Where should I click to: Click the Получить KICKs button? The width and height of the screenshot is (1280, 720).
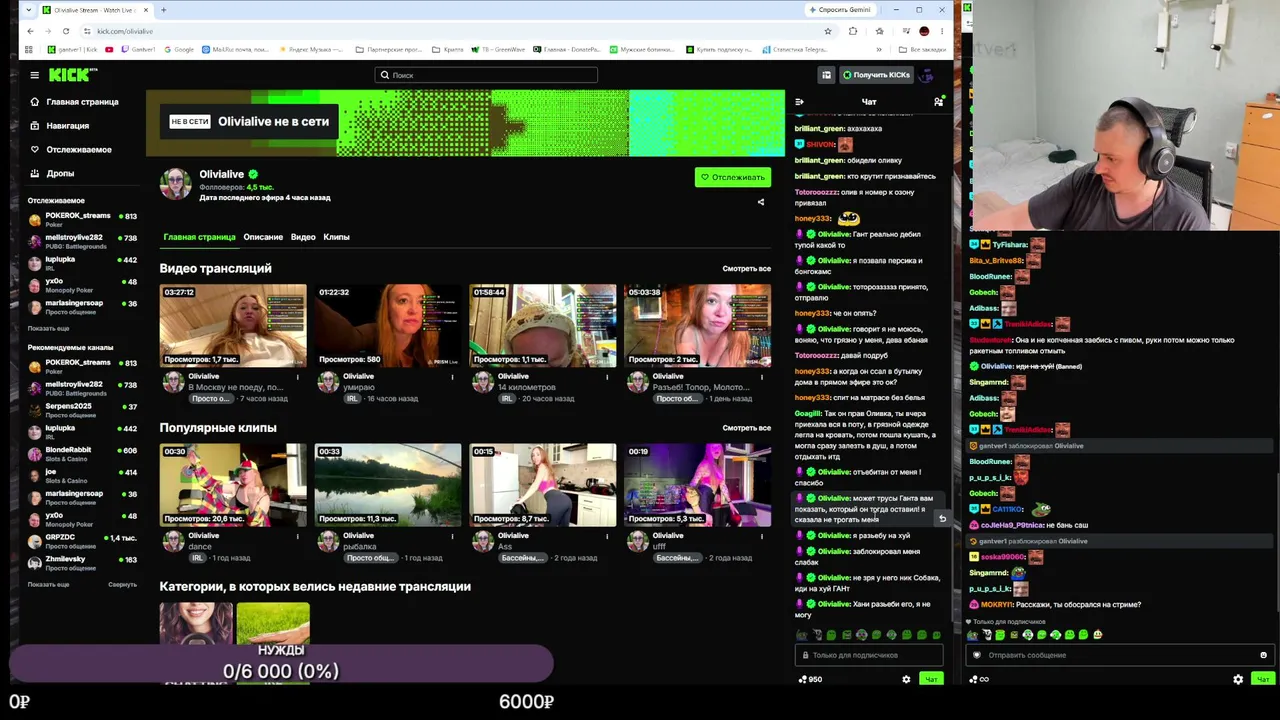click(x=876, y=75)
